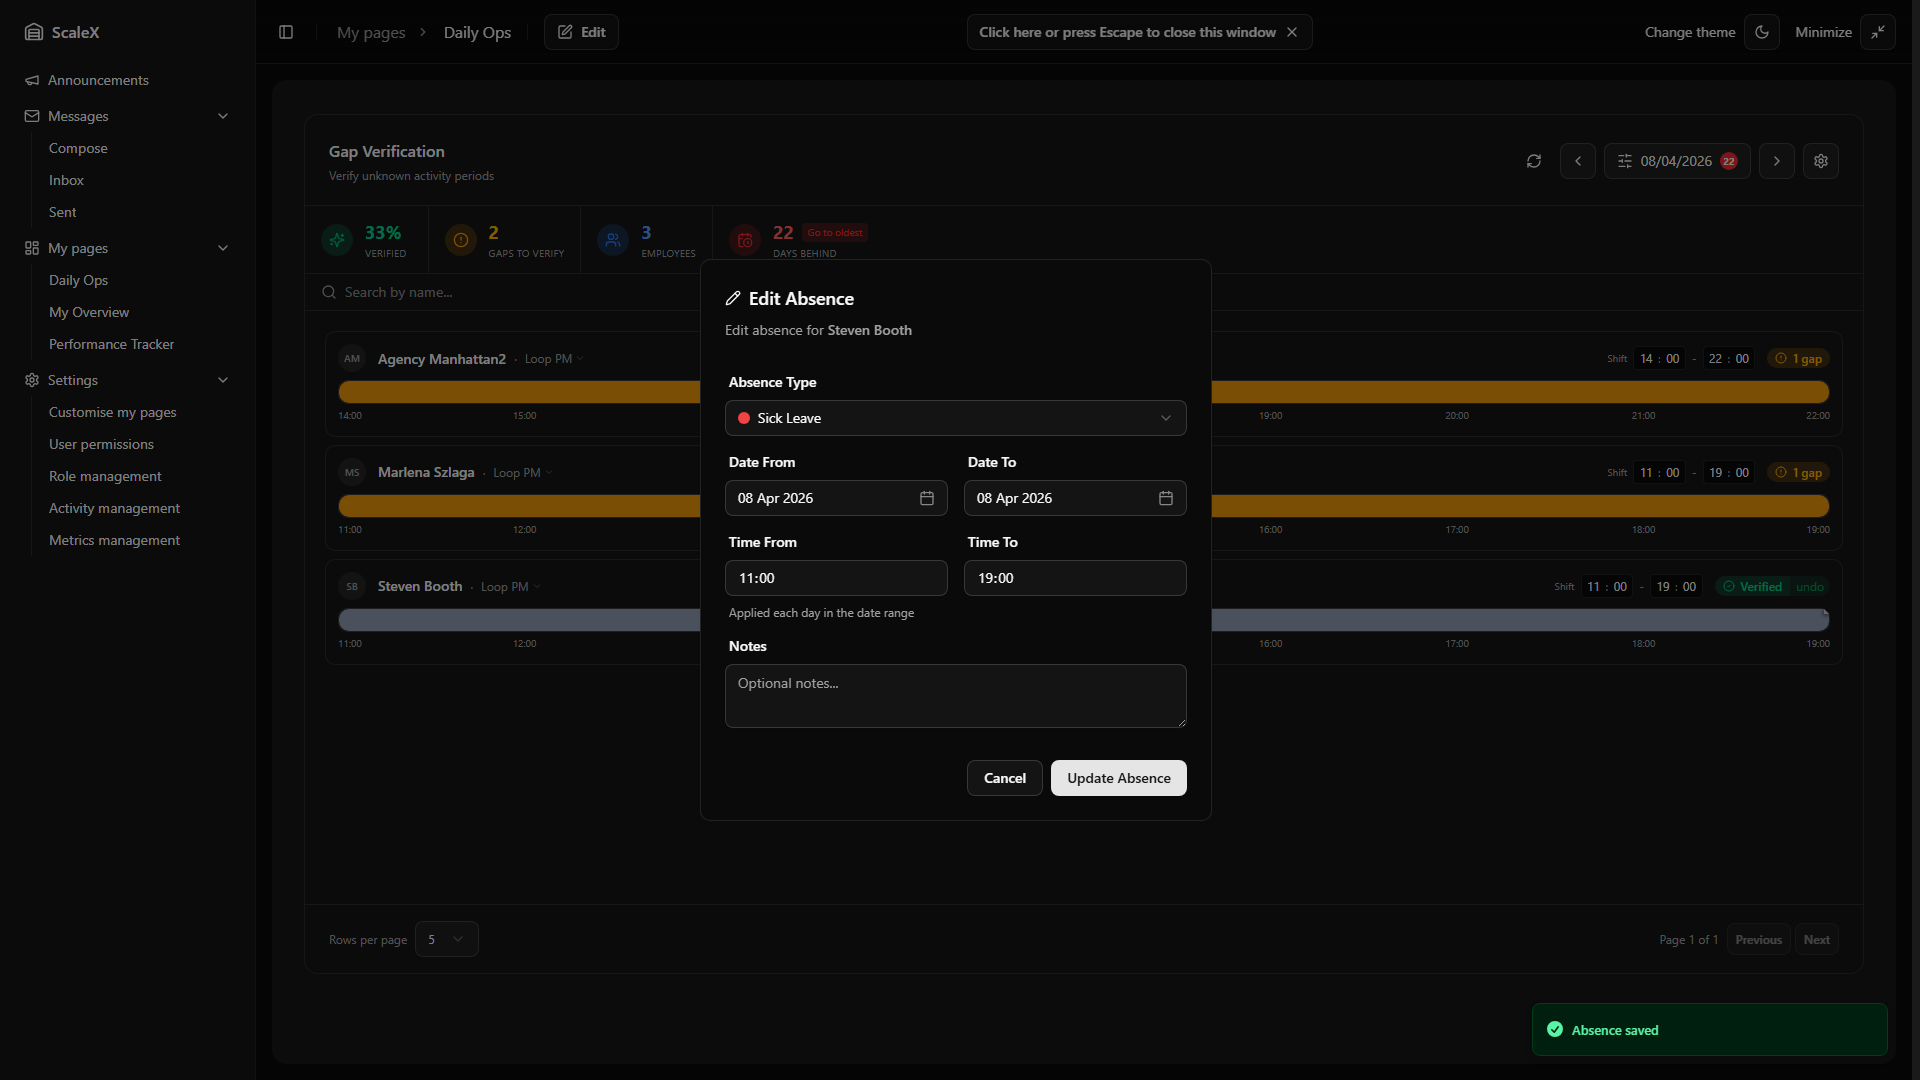Click the refresh icon in Gap Verification
Screen dimensions: 1920x1080
[x=1533, y=161]
